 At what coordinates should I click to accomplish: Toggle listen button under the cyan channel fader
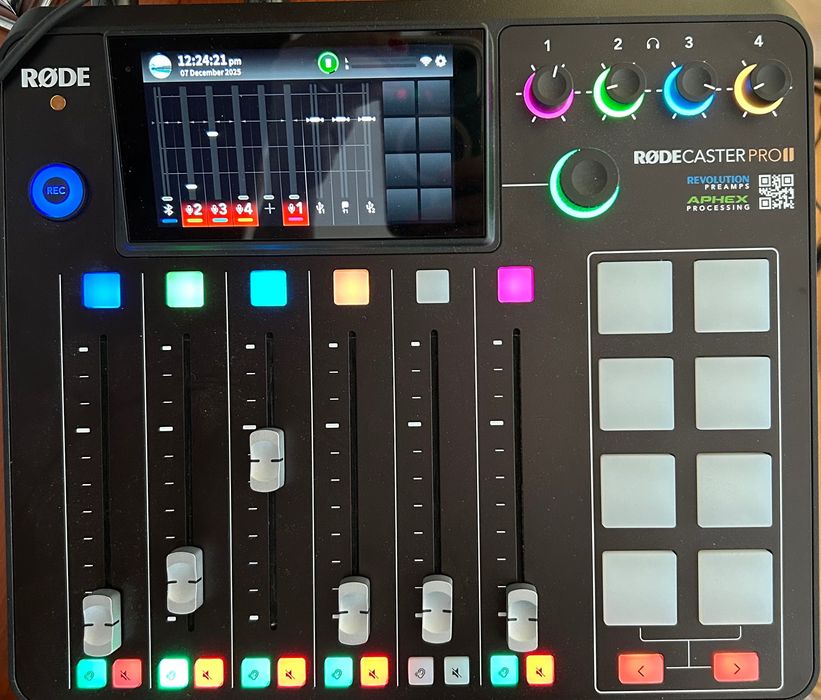click(256, 673)
